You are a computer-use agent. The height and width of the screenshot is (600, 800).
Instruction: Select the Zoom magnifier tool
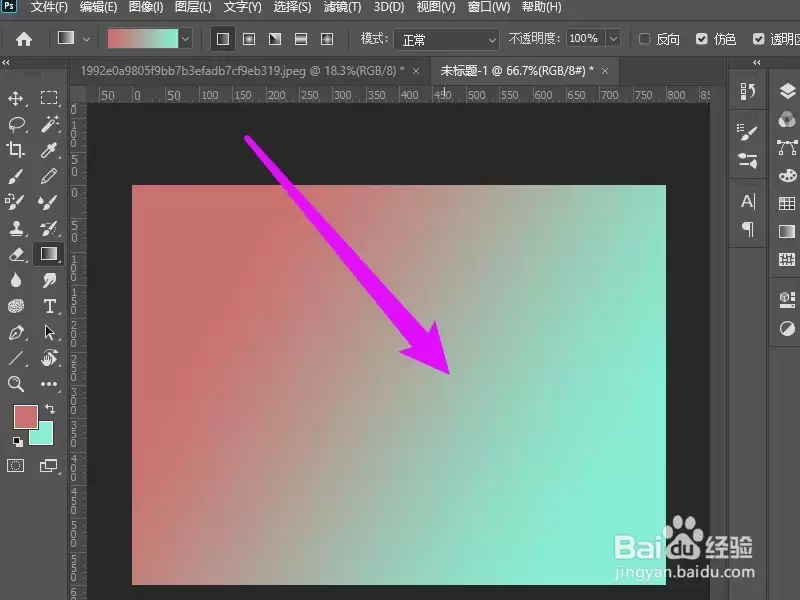[x=16, y=384]
